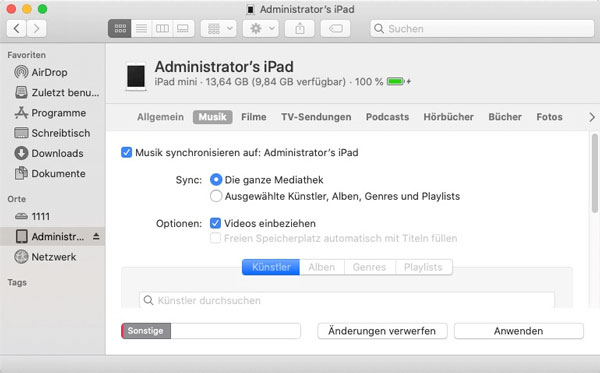Screen dimensions: 600x373
Task: Select the Musik tab
Action: coord(212,117)
